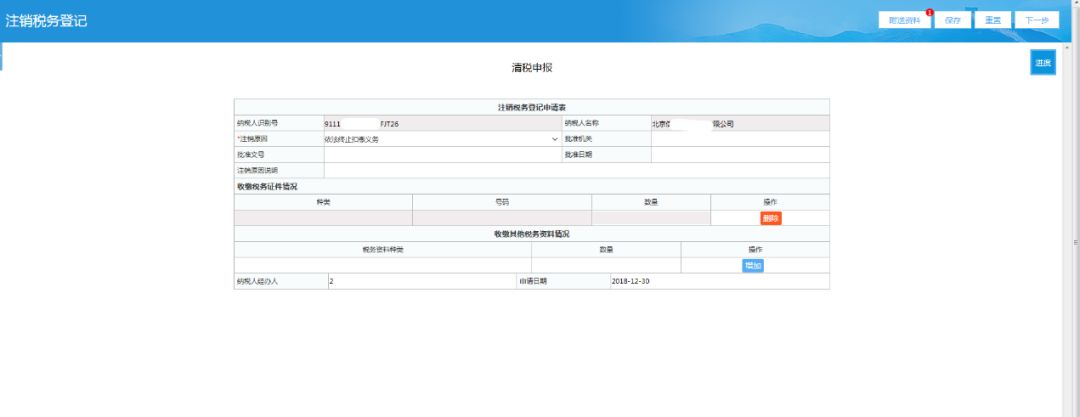This screenshot has height=417, width=1080.
Task: Edit the 纳税人经办人 field containing 2
Action: (422, 281)
